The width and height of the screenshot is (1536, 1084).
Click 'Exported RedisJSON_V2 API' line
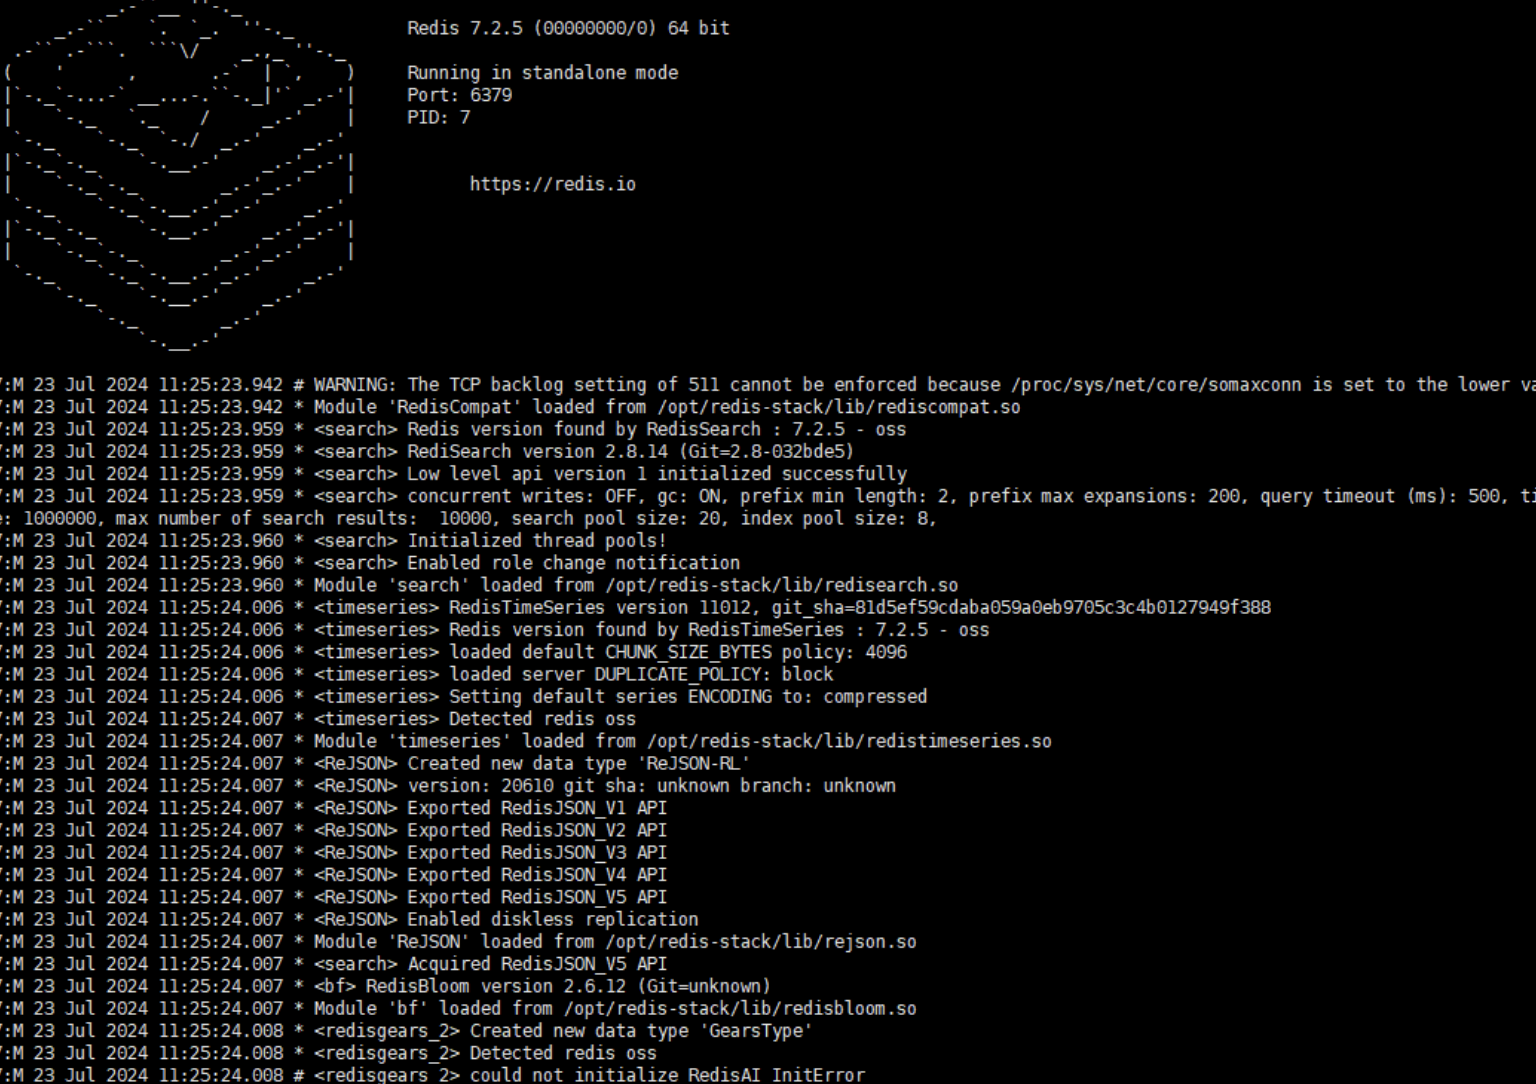[x=333, y=830]
